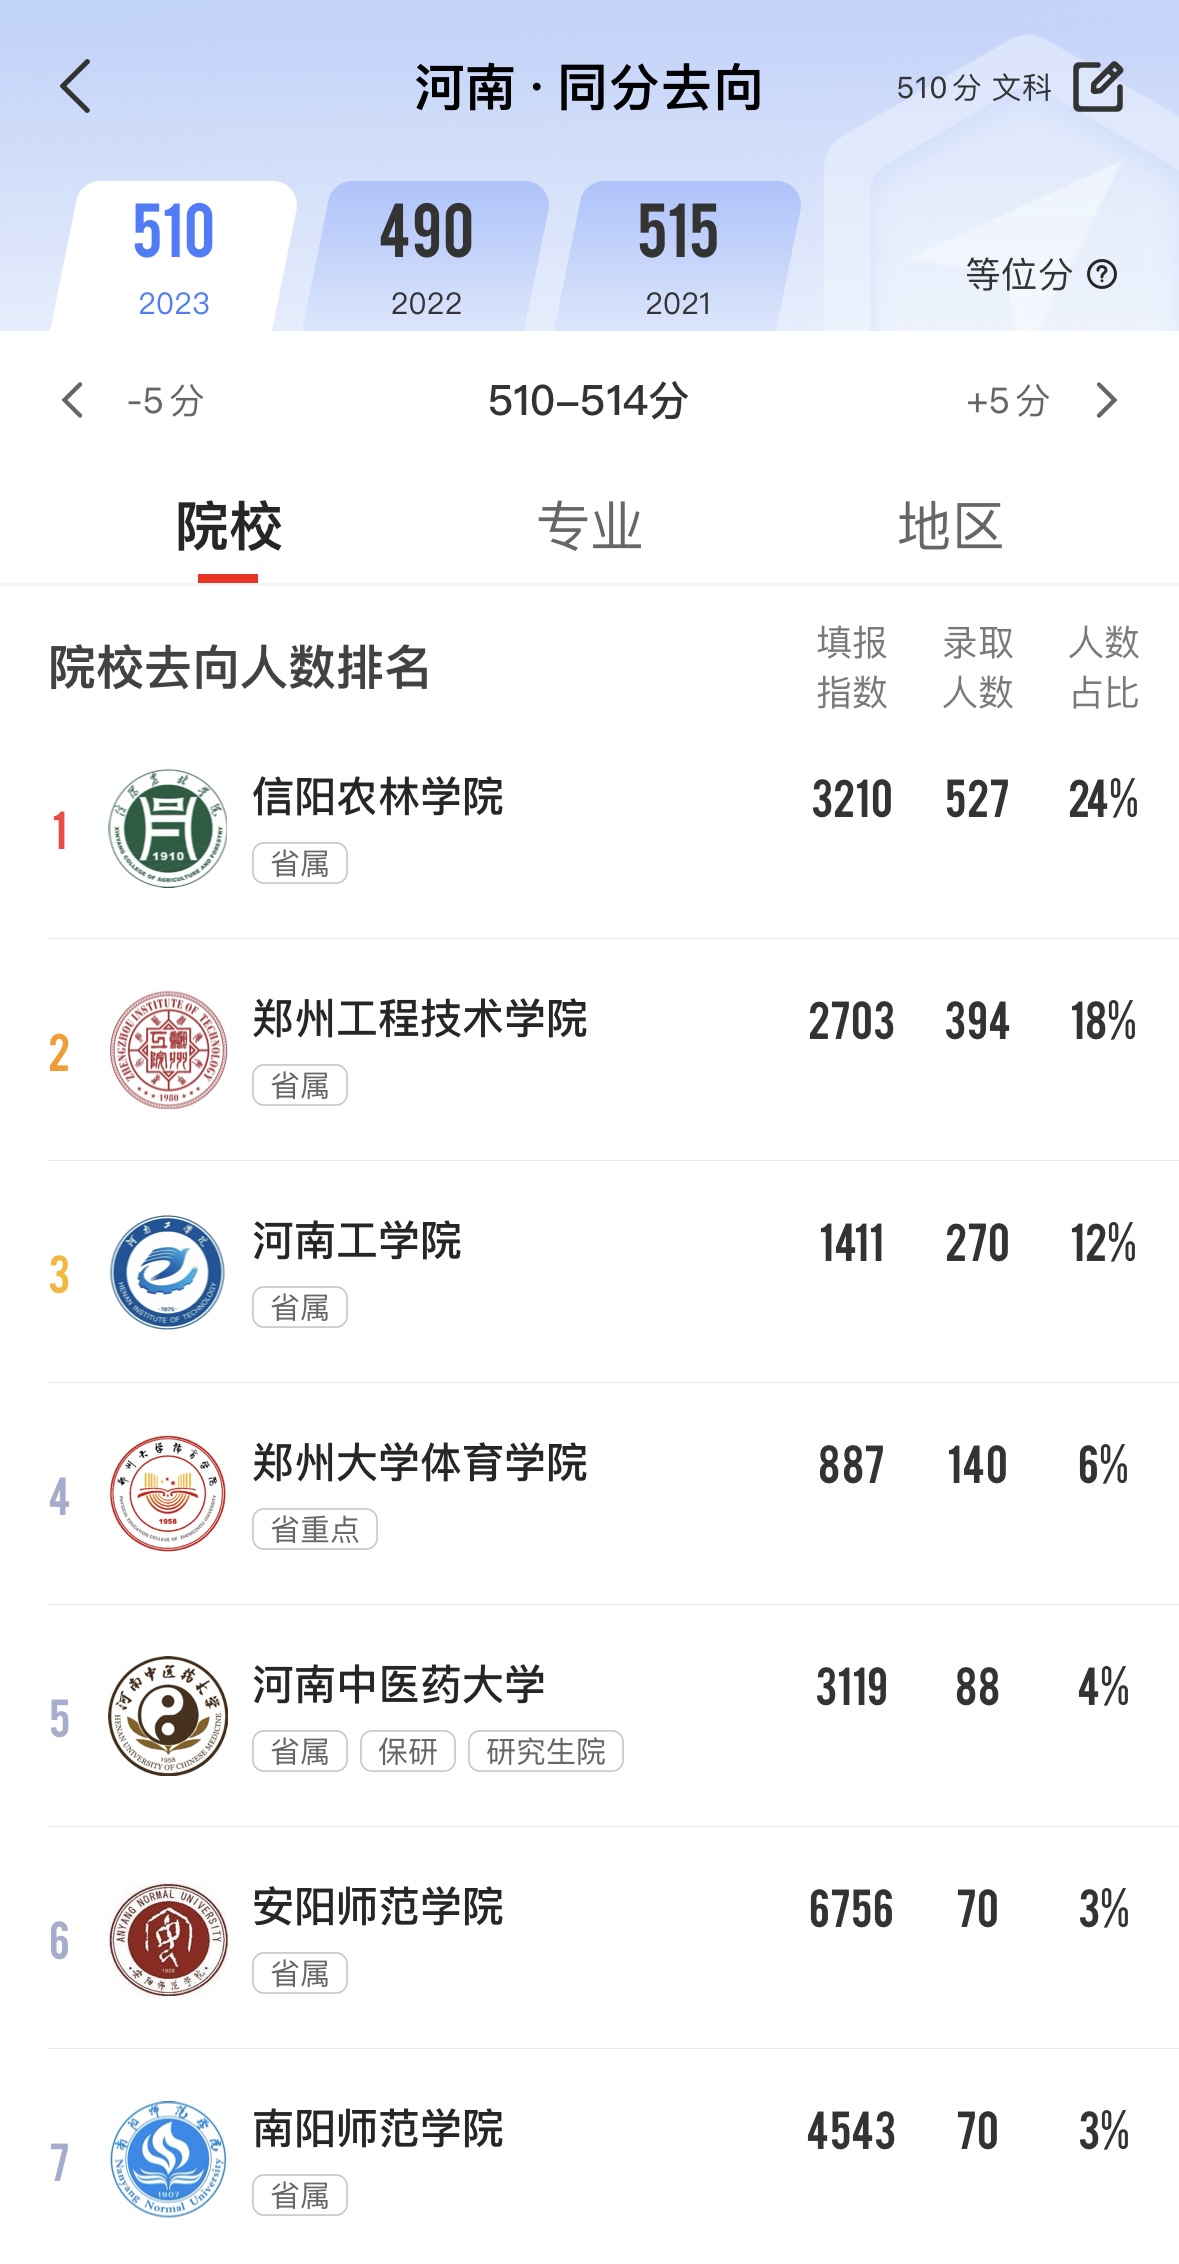Image resolution: width=1179 pixels, height=2264 pixels.
Task: Click the -5分 button
Action: pos(165,401)
